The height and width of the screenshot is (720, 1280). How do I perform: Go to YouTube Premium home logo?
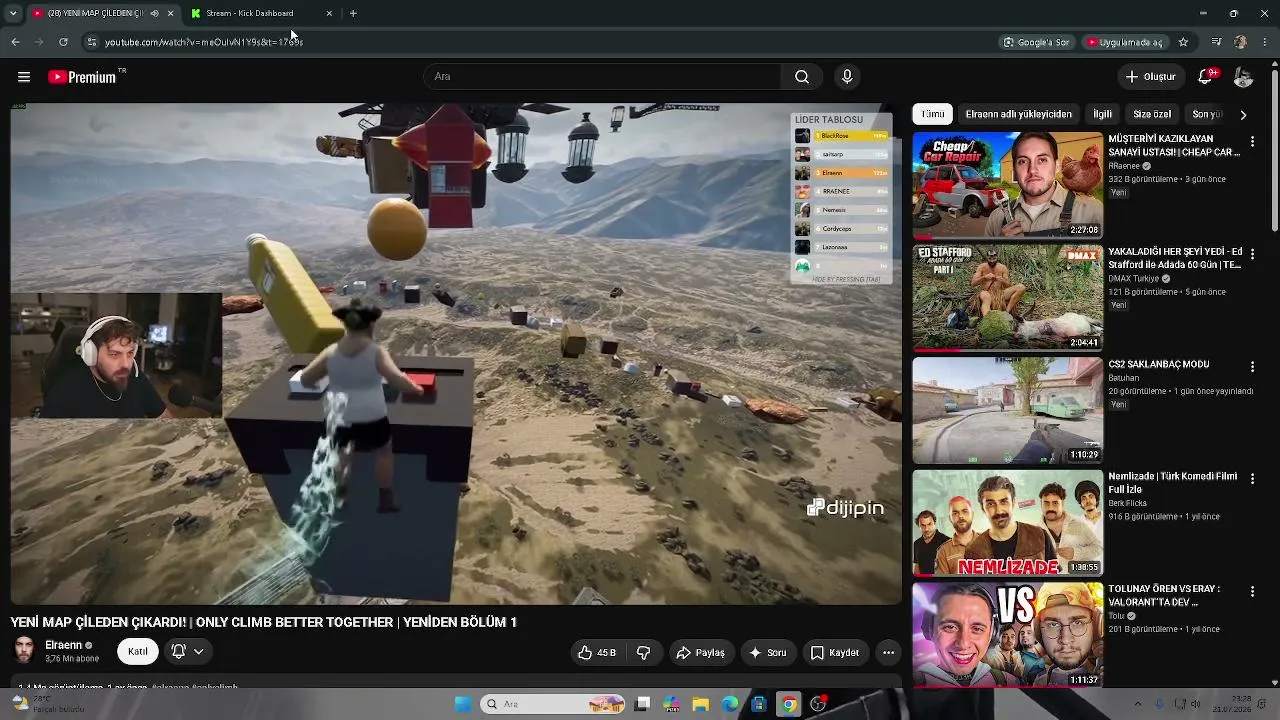pyautogui.click(x=82, y=77)
